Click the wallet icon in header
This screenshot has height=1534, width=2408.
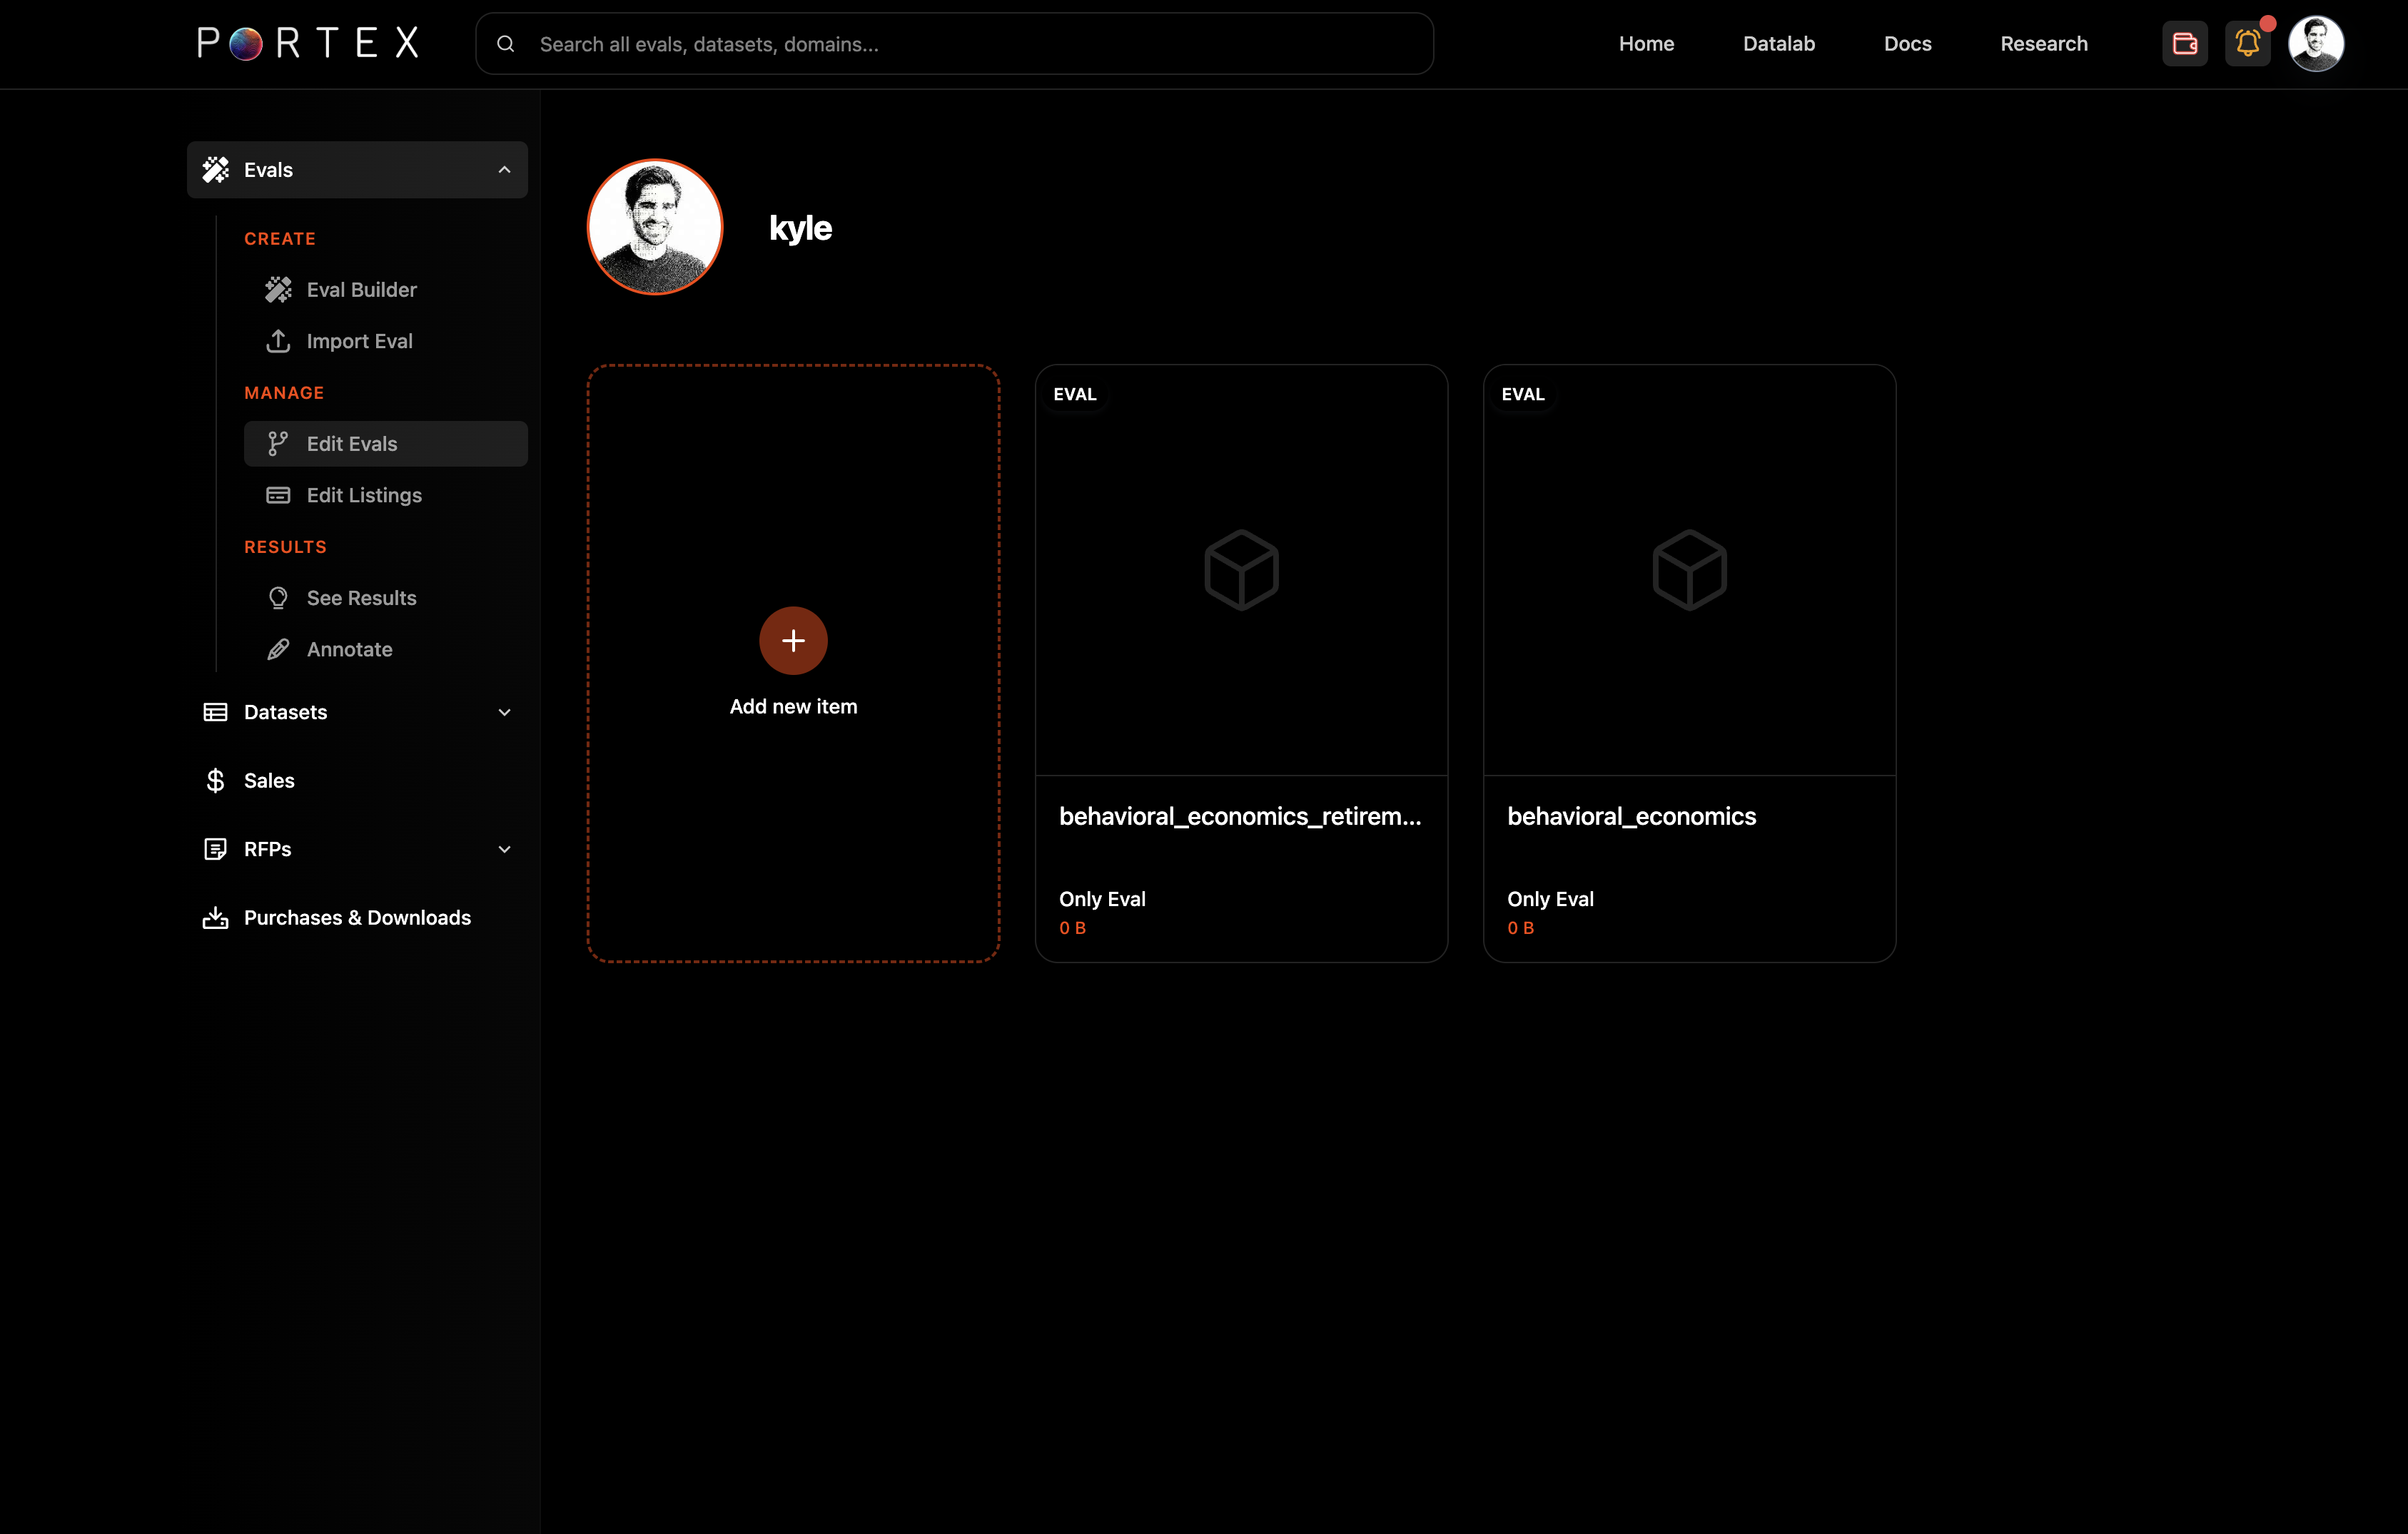point(2184,44)
